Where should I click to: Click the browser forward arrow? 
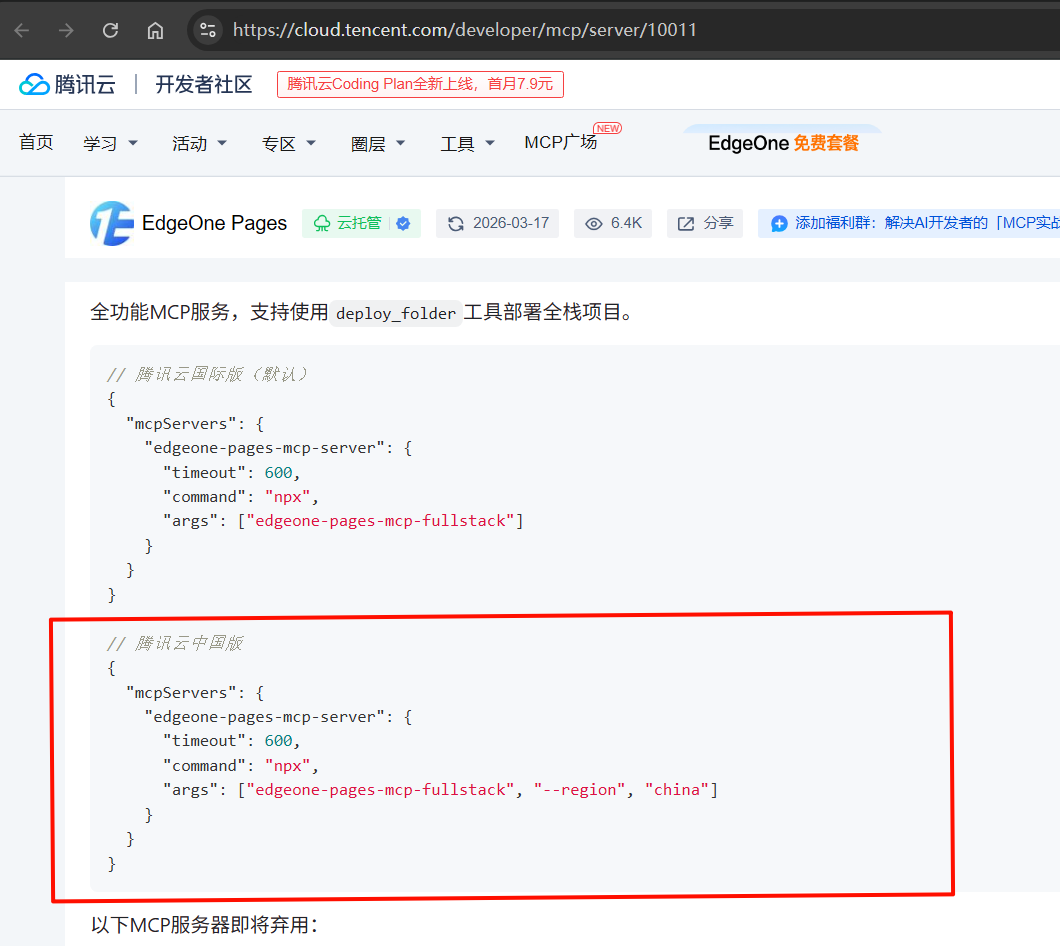point(66,30)
